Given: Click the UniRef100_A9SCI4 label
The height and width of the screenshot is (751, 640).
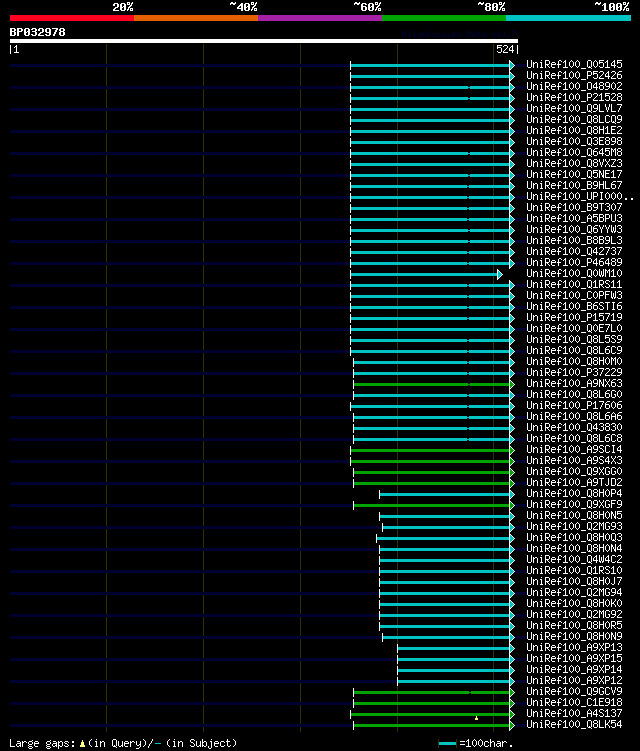Looking at the screenshot, I should (574, 450).
